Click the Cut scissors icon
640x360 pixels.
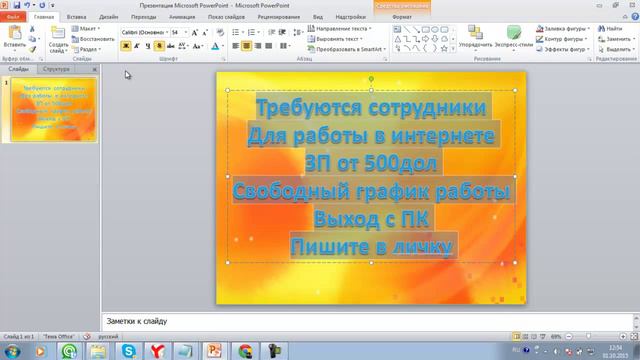(32, 29)
